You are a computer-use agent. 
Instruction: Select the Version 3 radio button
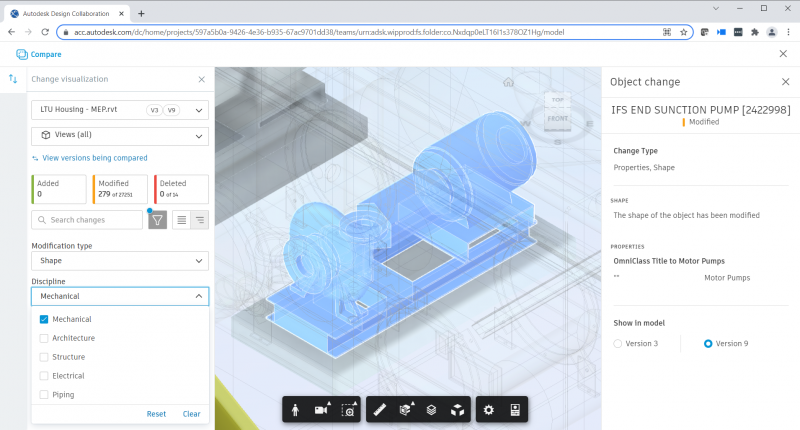(618, 343)
